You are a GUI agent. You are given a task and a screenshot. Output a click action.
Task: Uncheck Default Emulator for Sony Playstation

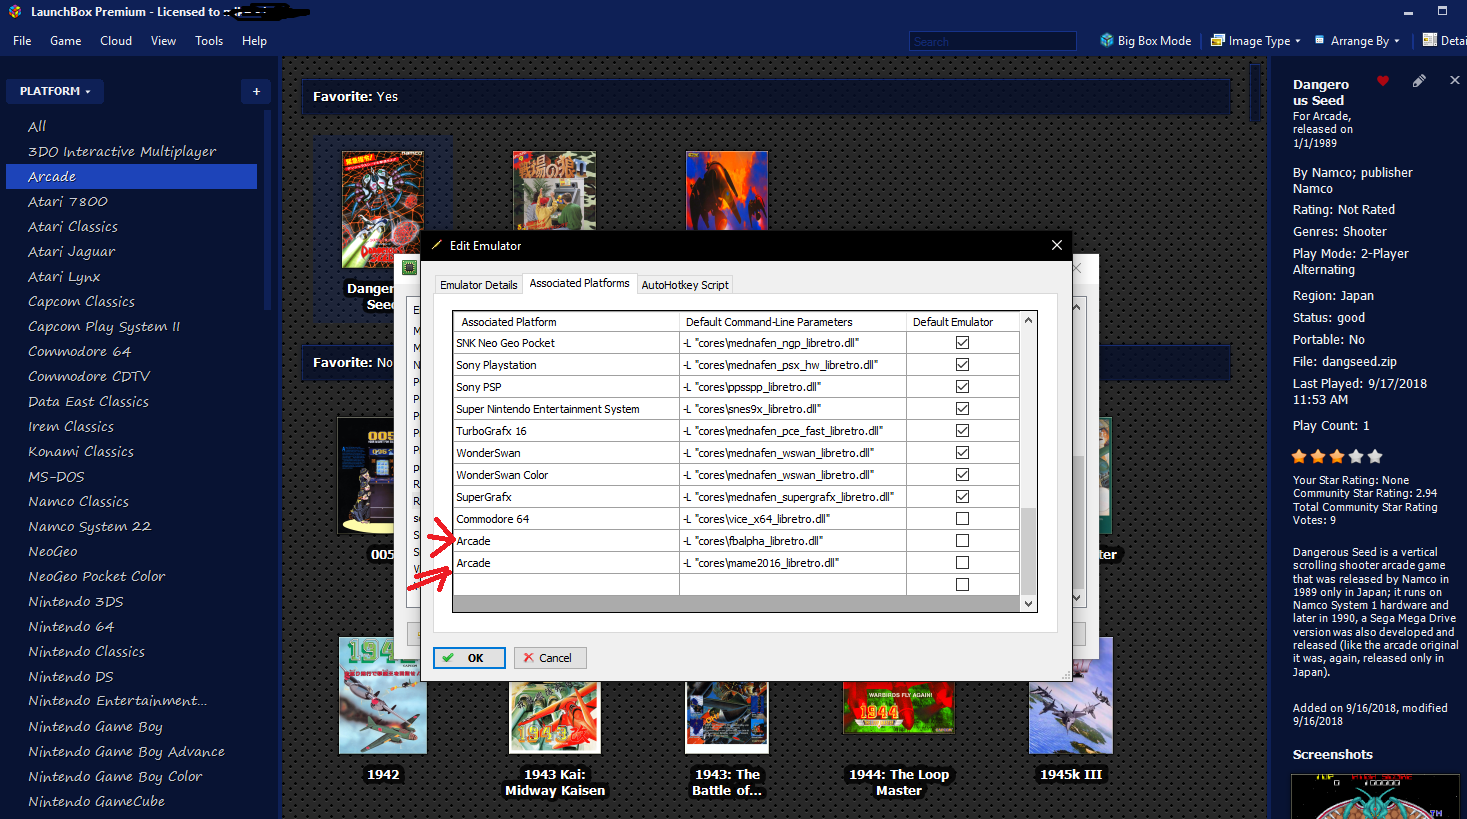click(x=962, y=364)
